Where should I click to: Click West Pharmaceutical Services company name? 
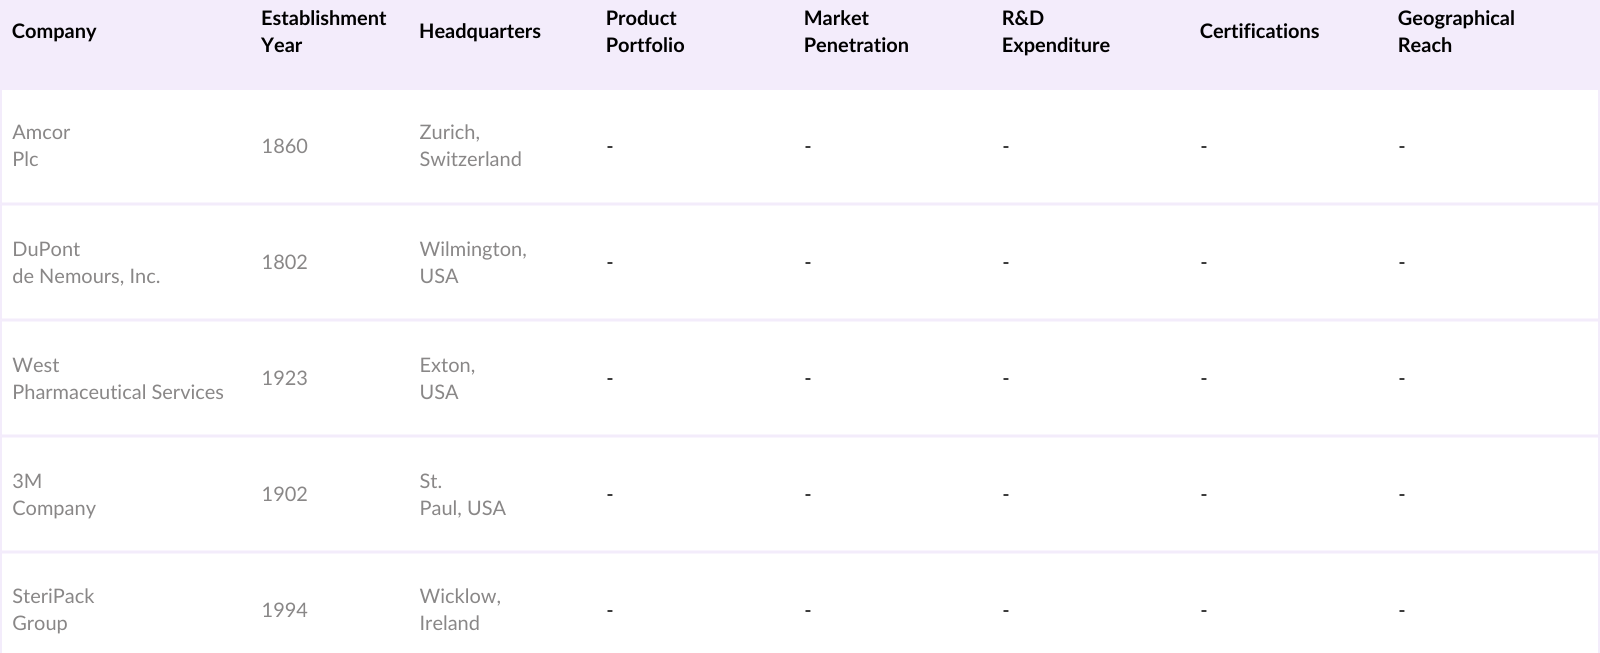(x=118, y=378)
